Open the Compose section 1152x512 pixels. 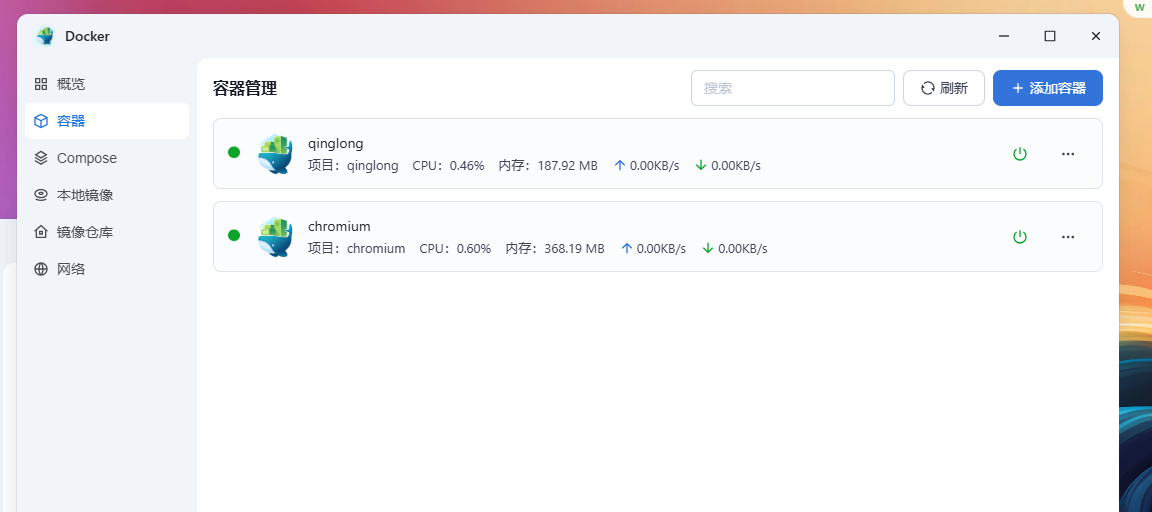107,158
